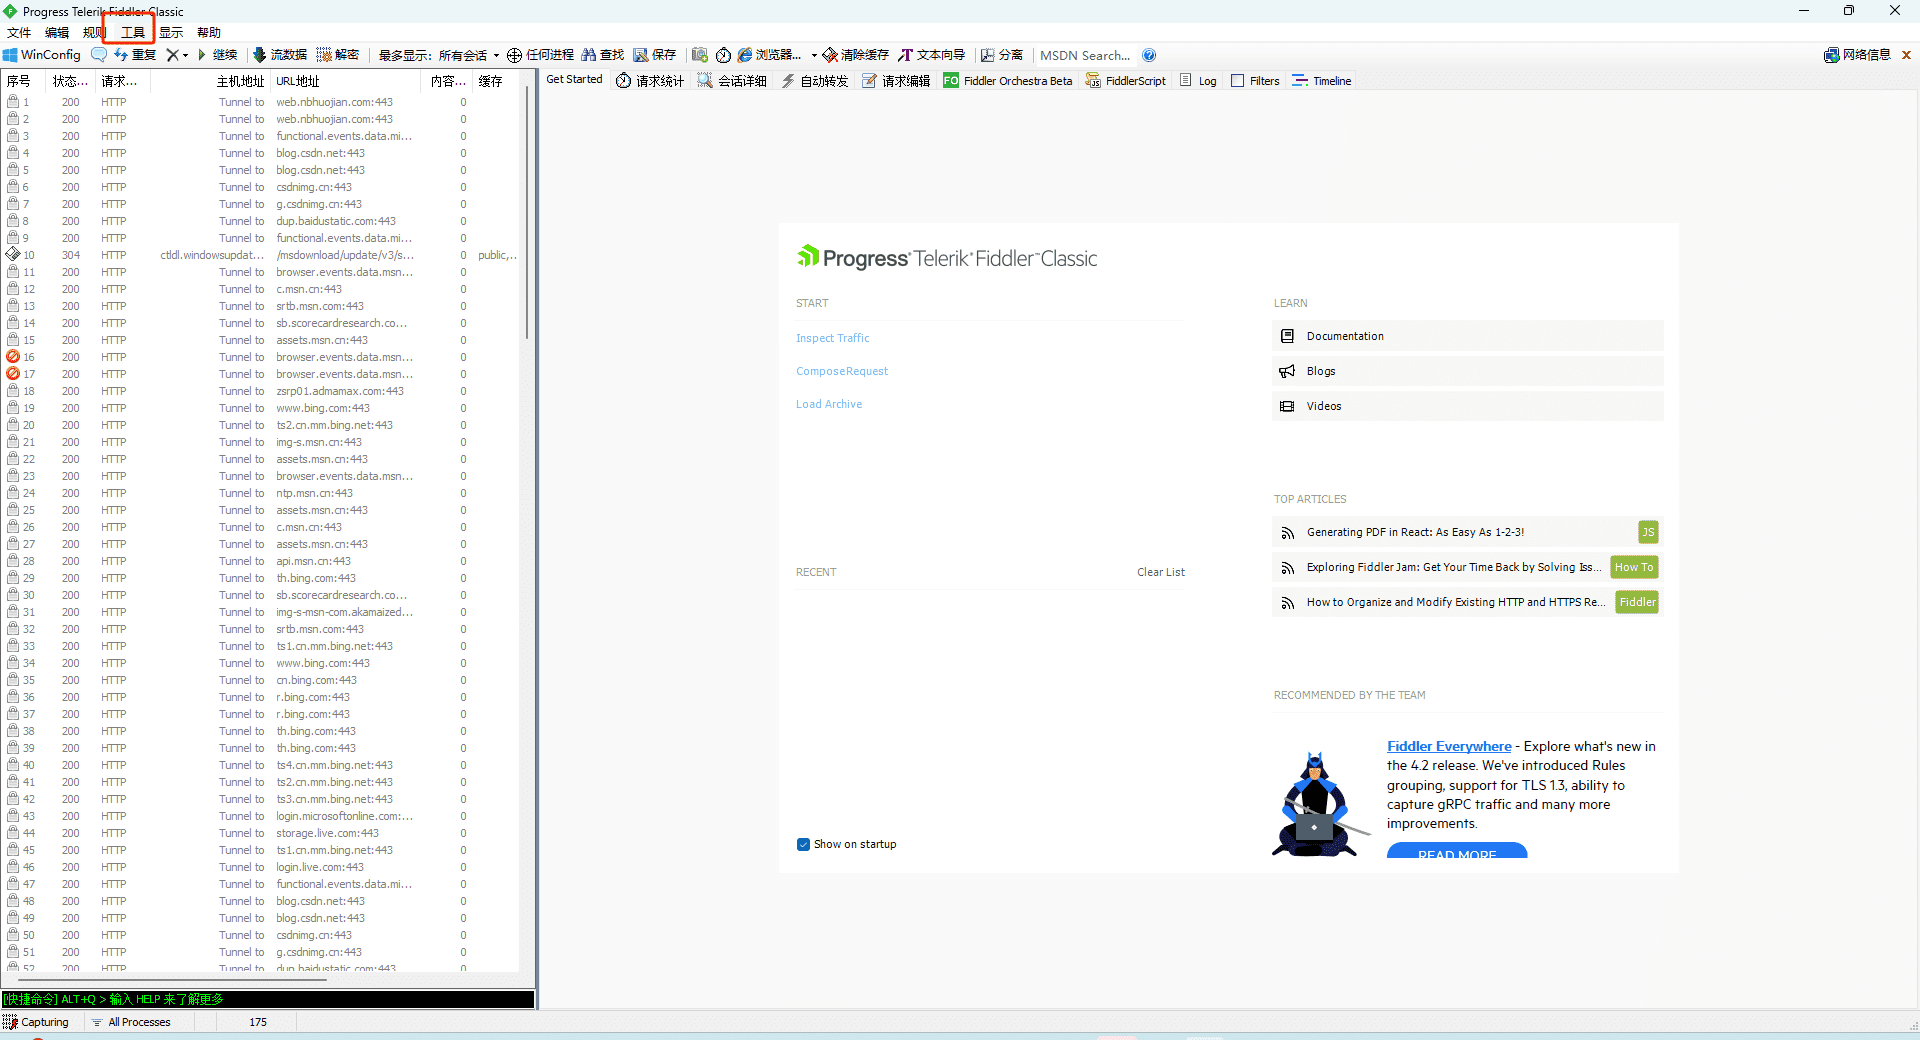Switch to the Get Started tab
Viewport: 1920px width, 1040px height.
point(574,80)
